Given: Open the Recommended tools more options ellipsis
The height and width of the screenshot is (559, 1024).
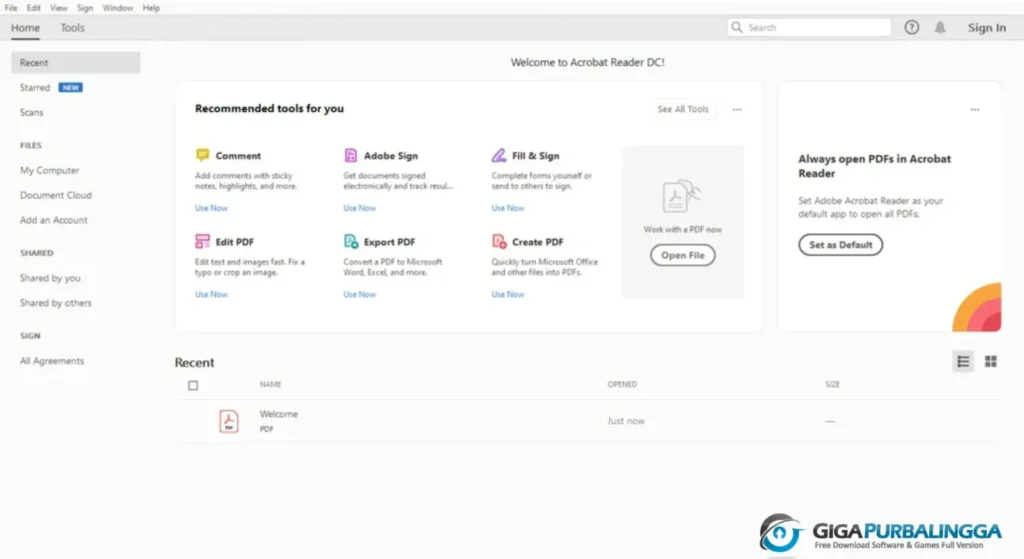Looking at the screenshot, I should 737,110.
